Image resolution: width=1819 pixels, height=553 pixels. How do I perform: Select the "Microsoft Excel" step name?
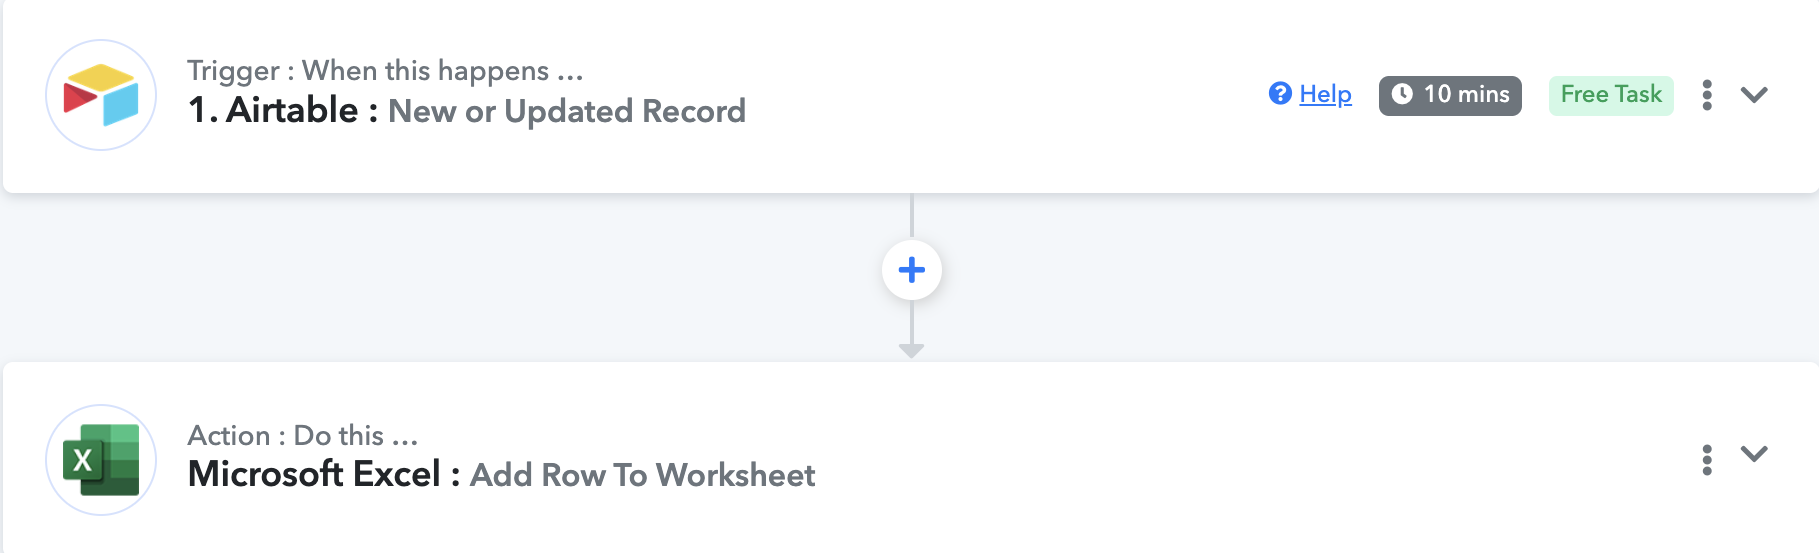pyautogui.click(x=314, y=474)
